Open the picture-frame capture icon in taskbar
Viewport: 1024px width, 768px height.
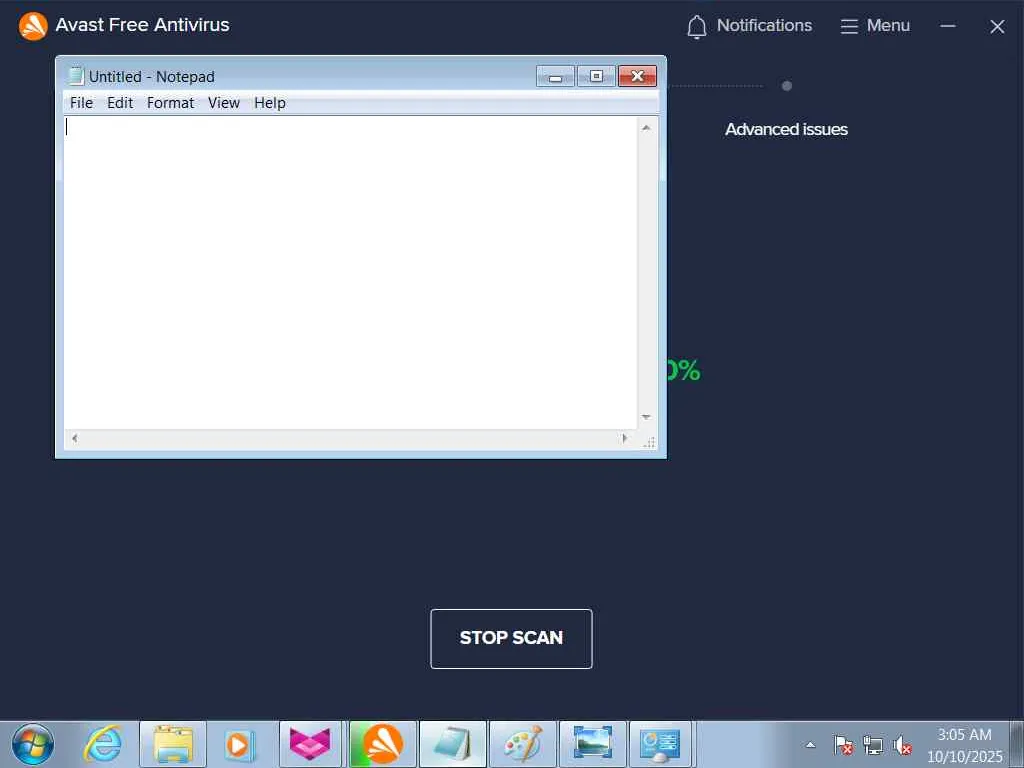pyautogui.click(x=592, y=744)
